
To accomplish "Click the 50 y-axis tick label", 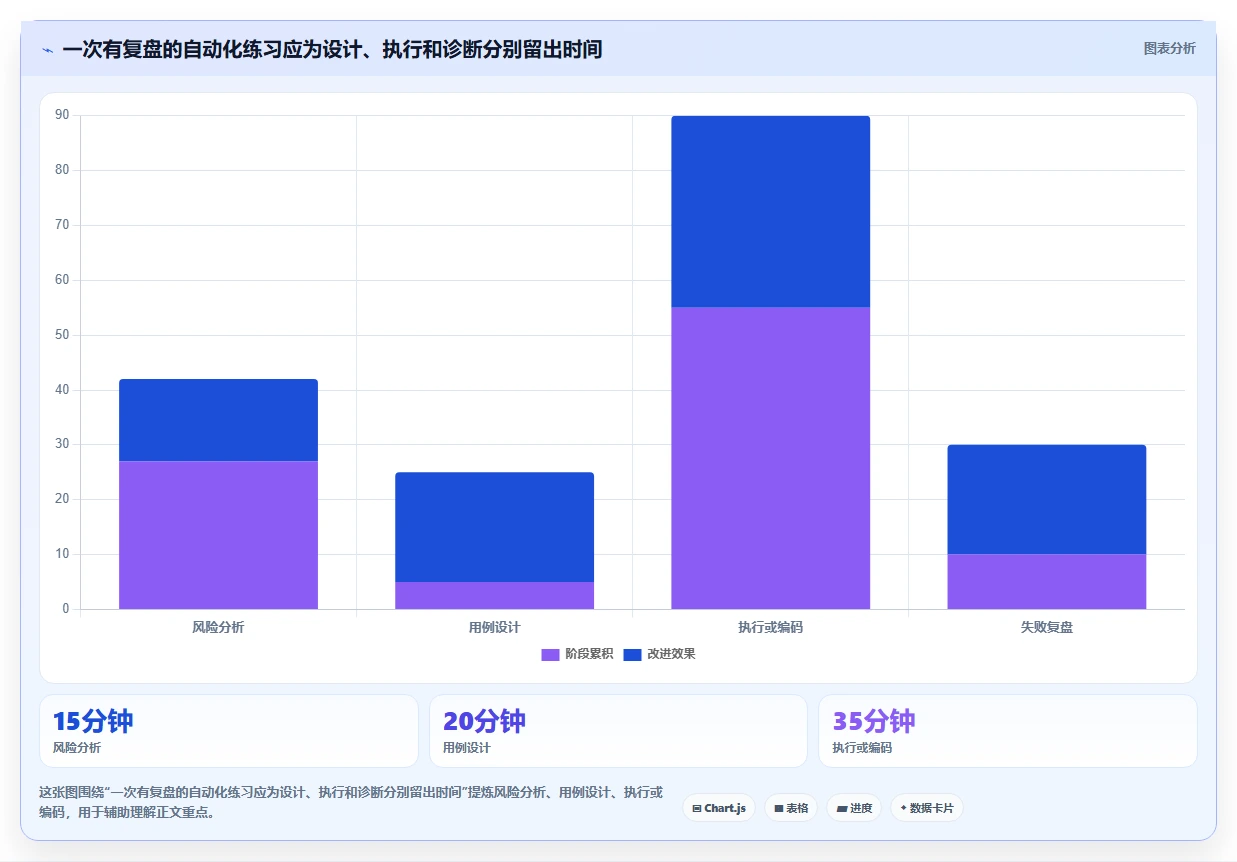I will click(62, 335).
